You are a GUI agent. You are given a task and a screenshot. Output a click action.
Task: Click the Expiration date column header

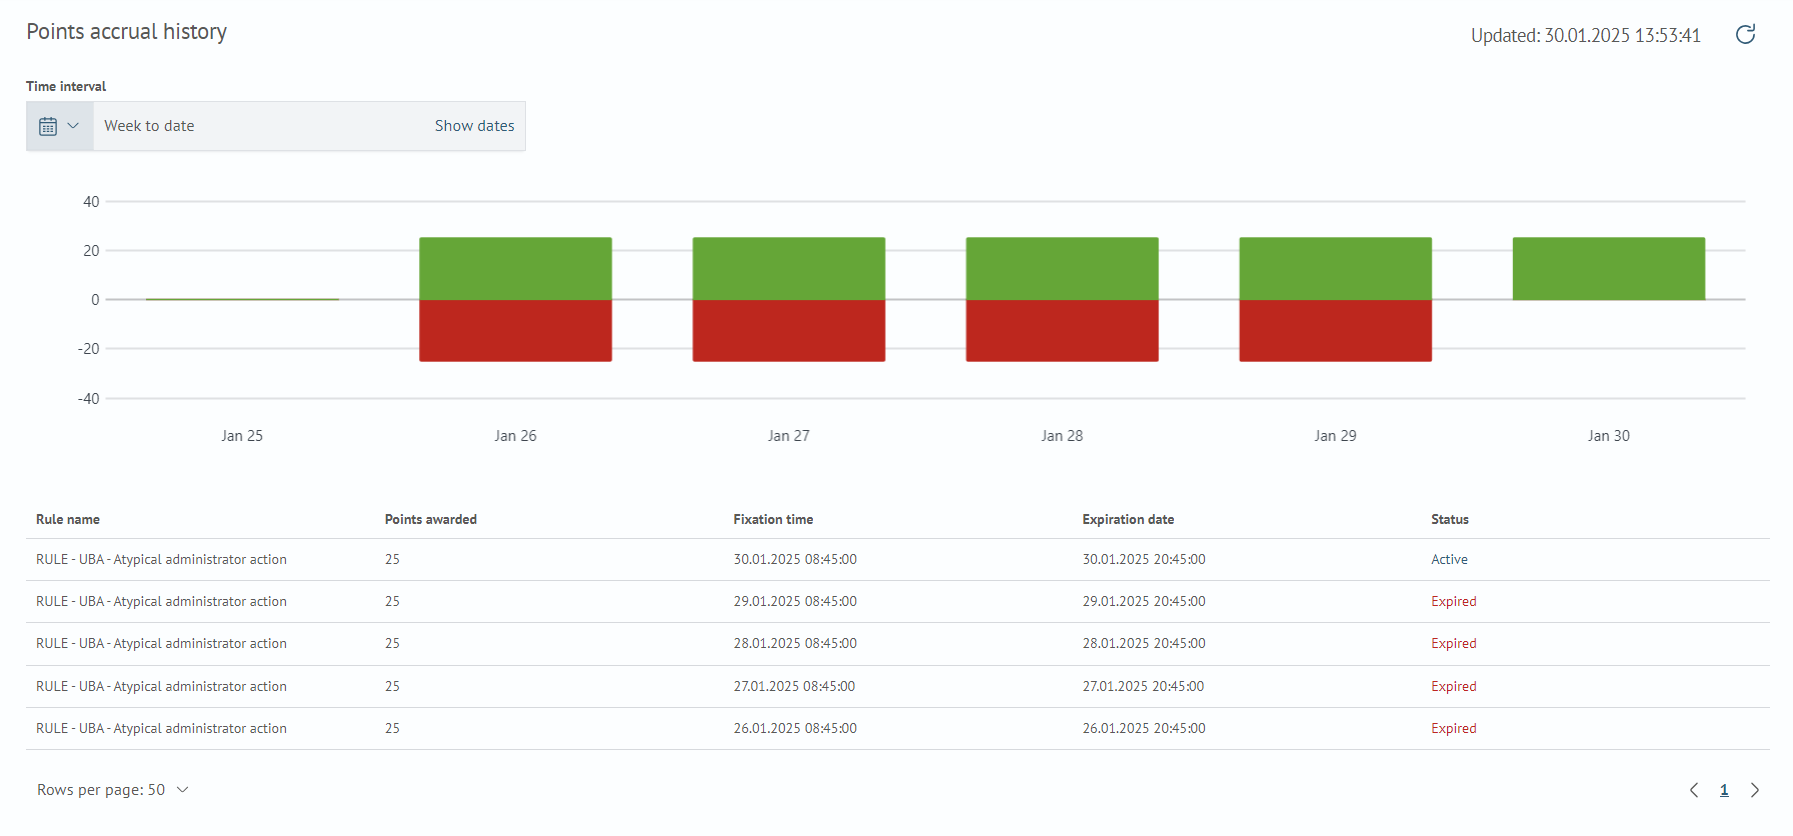pos(1128,519)
